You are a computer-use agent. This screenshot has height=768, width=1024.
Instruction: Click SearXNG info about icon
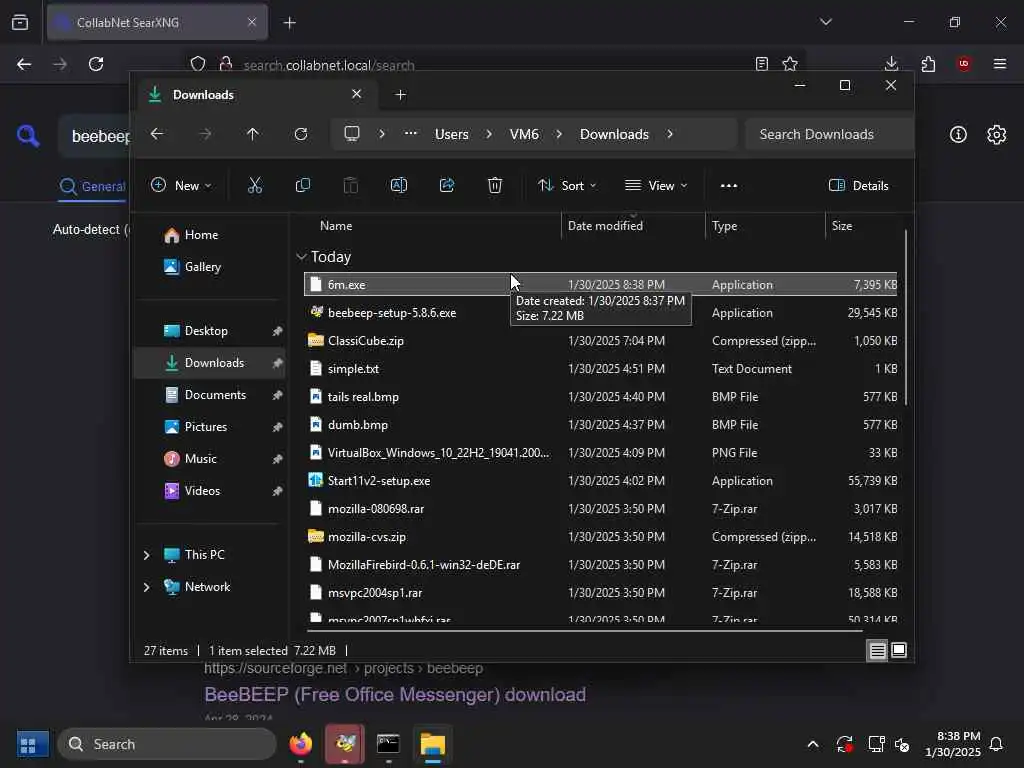(x=958, y=135)
